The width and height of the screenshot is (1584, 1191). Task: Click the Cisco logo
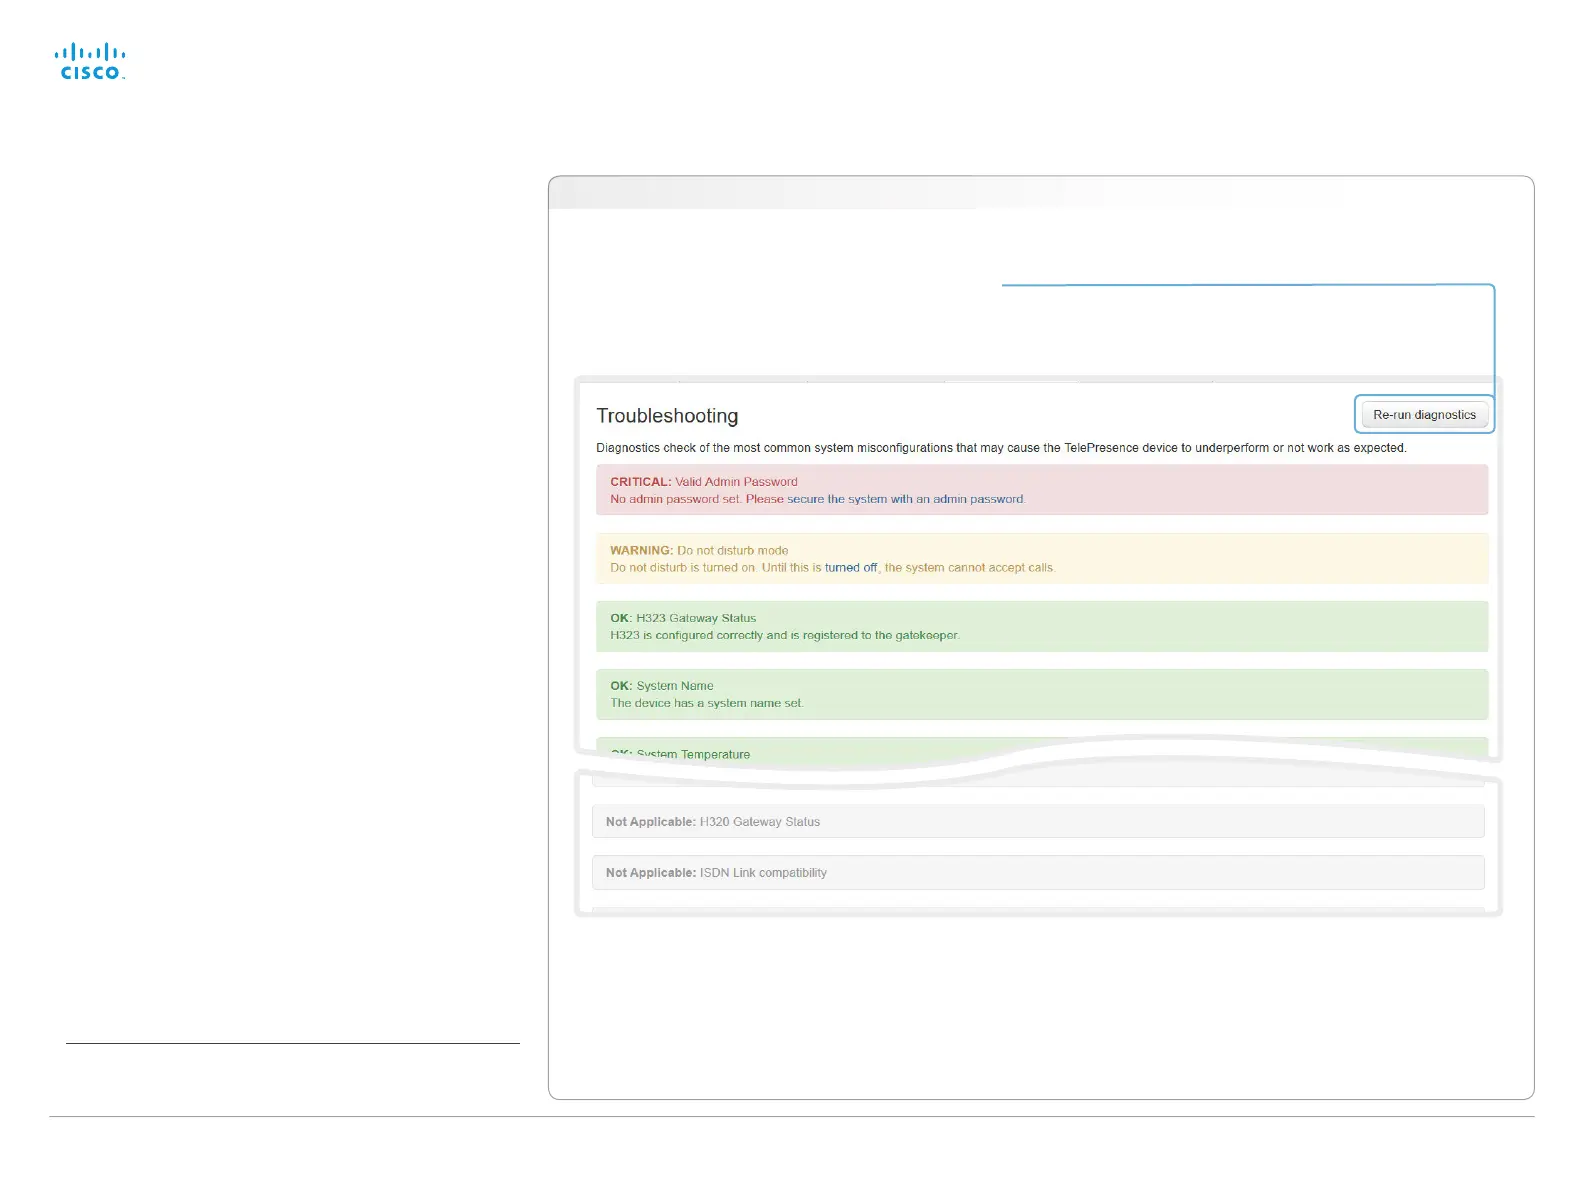[90, 62]
